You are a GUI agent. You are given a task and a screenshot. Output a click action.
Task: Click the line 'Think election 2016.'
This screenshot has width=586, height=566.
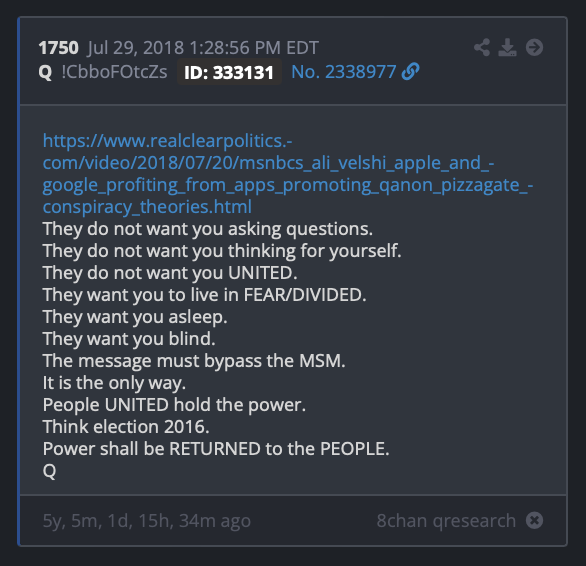pos(126,427)
